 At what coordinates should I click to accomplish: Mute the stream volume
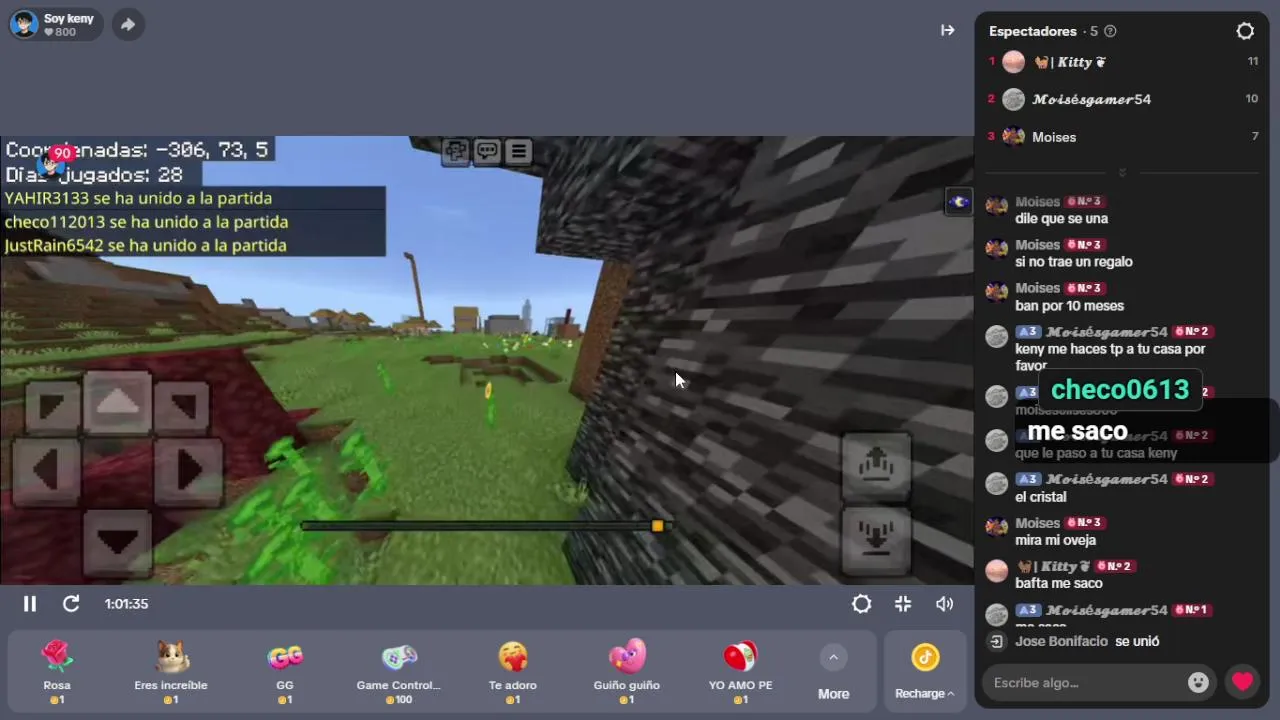click(945, 604)
